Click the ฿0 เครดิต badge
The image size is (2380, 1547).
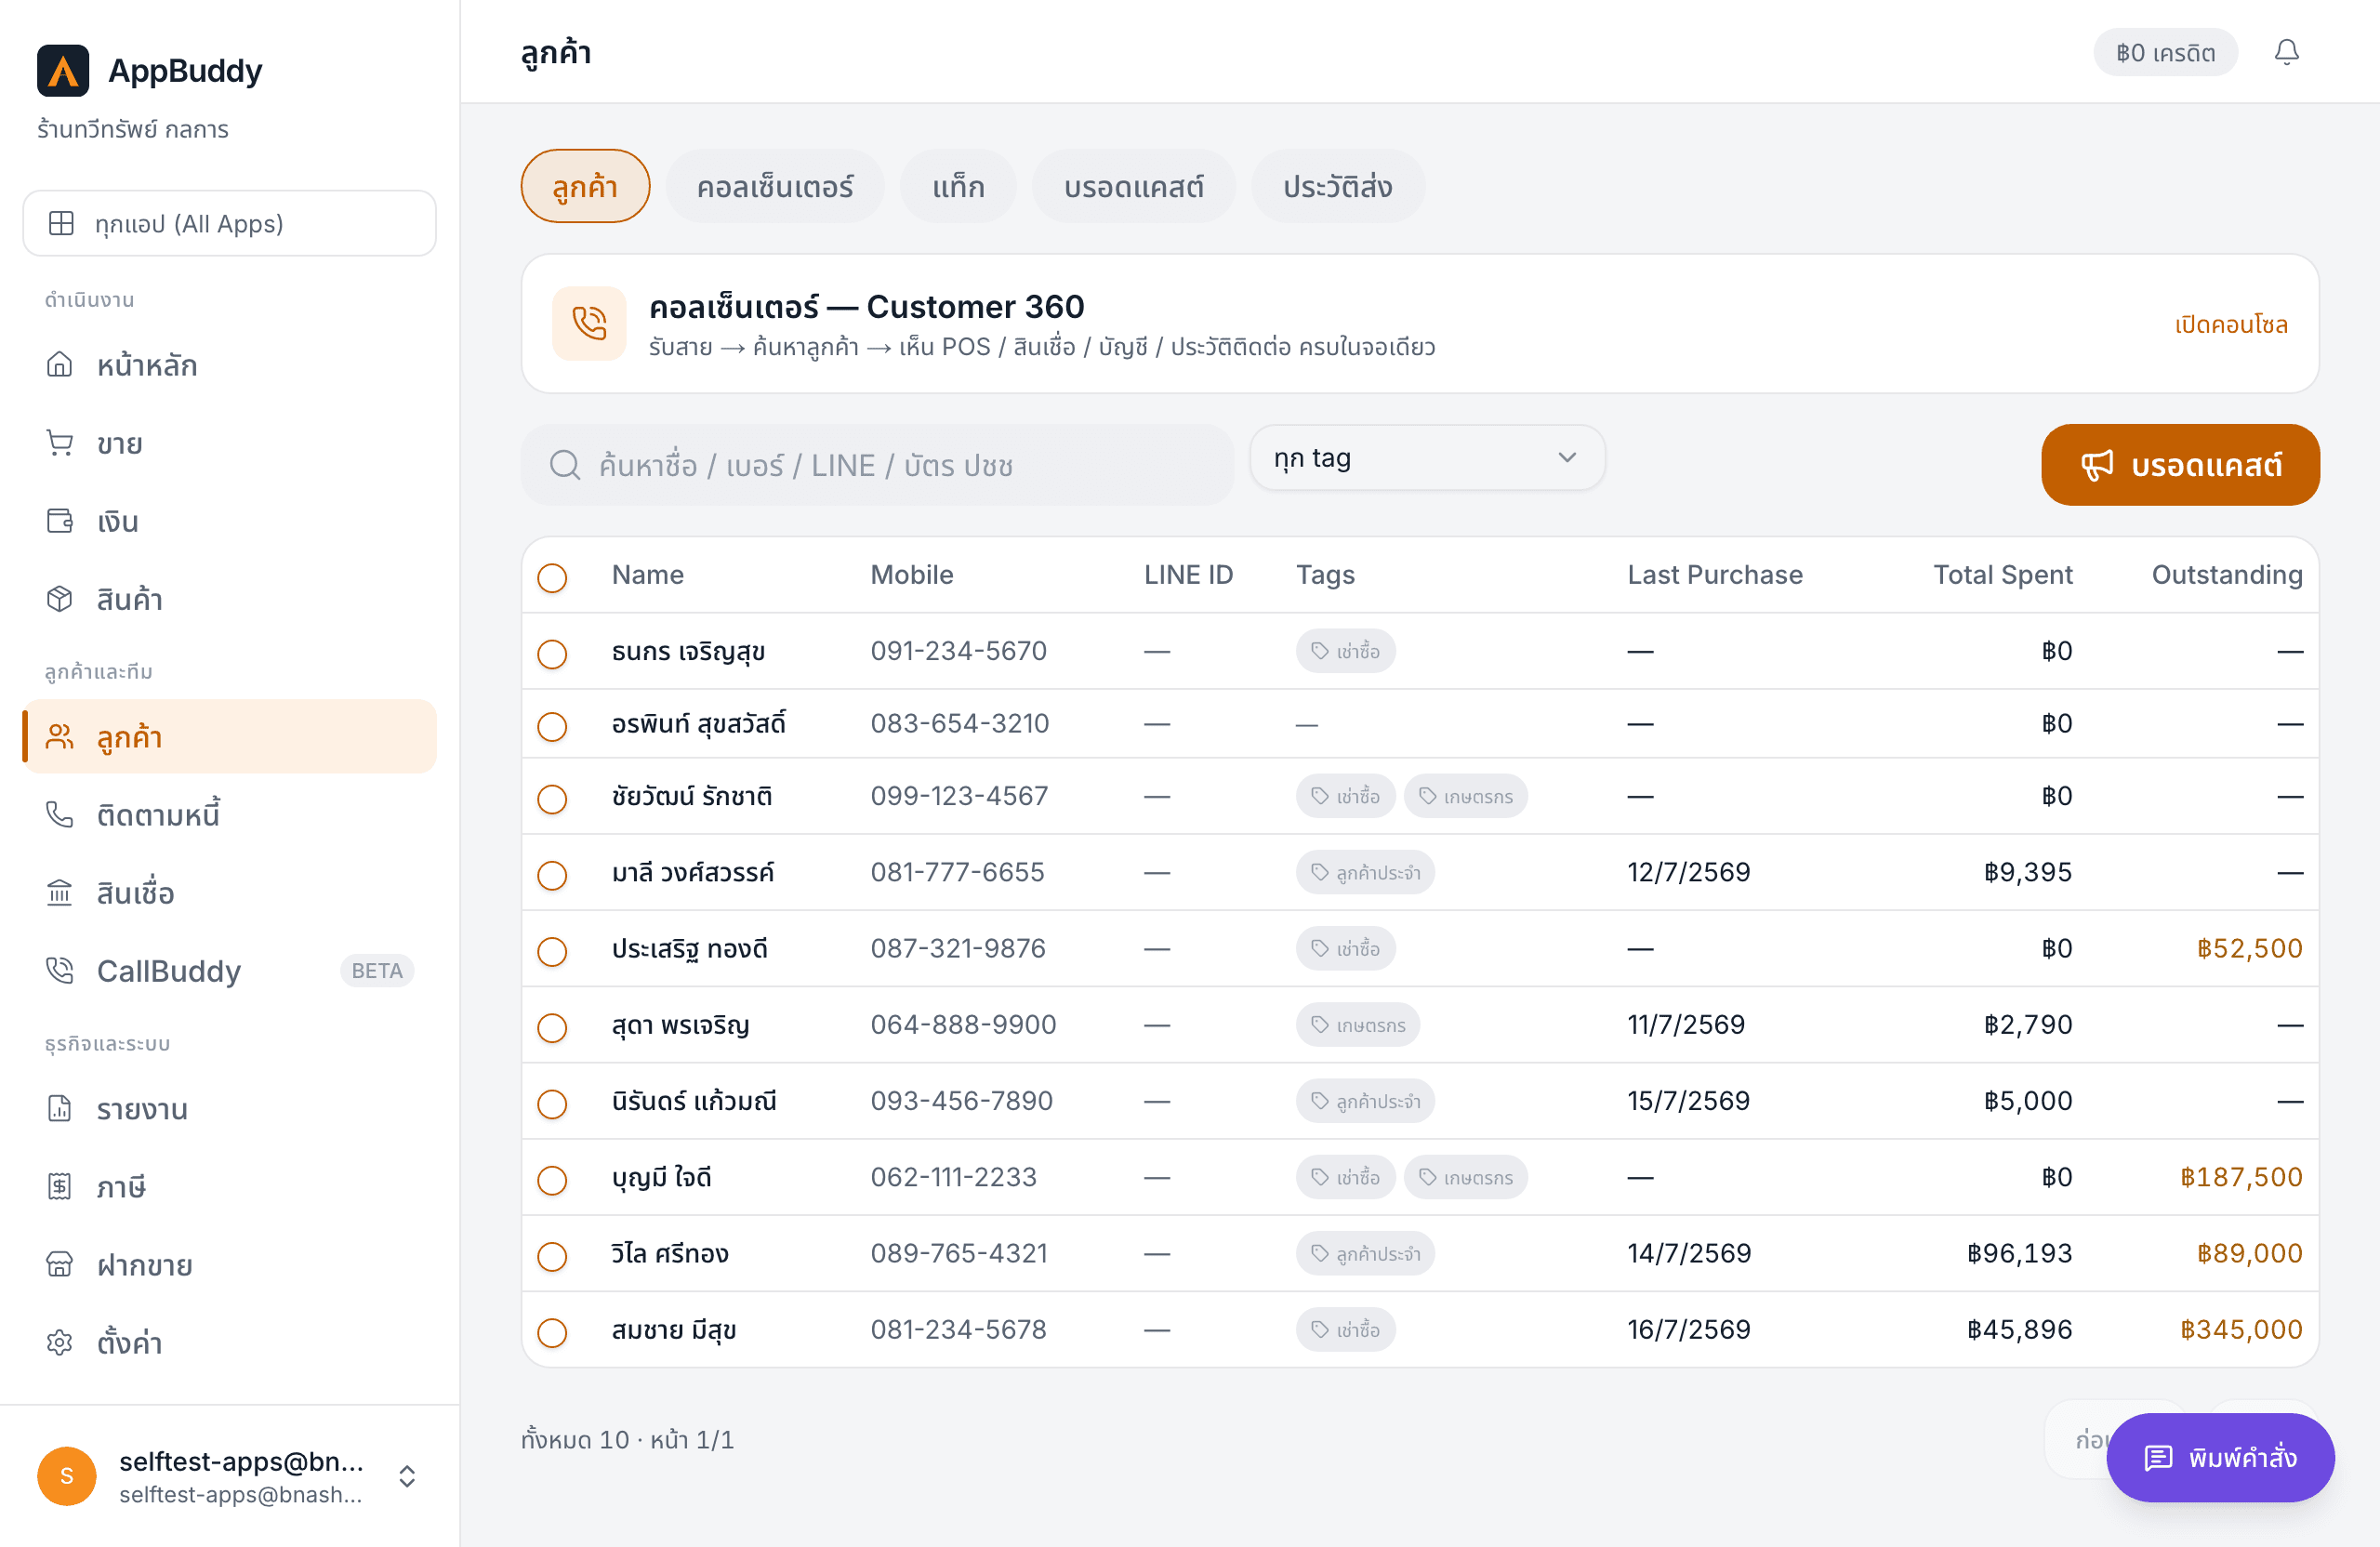pos(2165,52)
